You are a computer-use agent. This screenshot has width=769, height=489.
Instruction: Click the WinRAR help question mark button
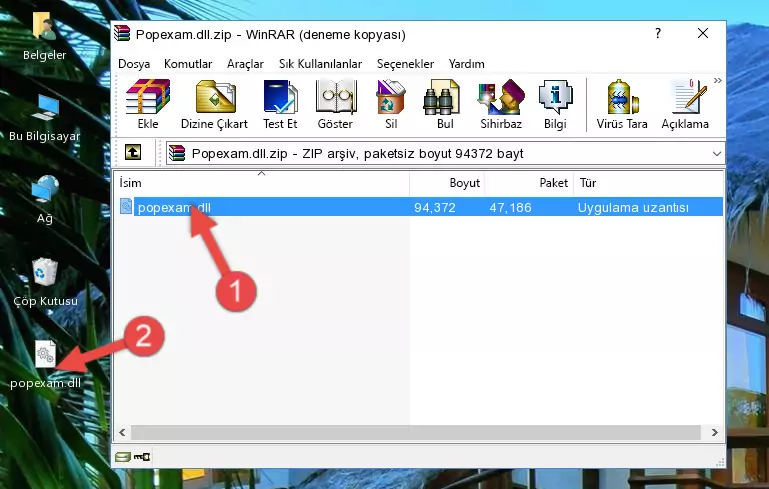pyautogui.click(x=658, y=33)
